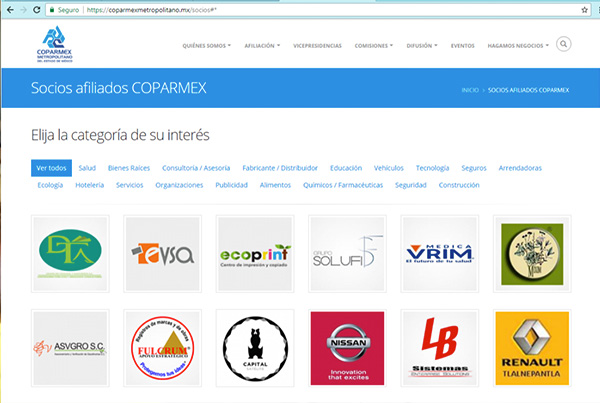Open the Fulcrum logo card
Viewport: 600px width, 403px height.
(x=163, y=348)
